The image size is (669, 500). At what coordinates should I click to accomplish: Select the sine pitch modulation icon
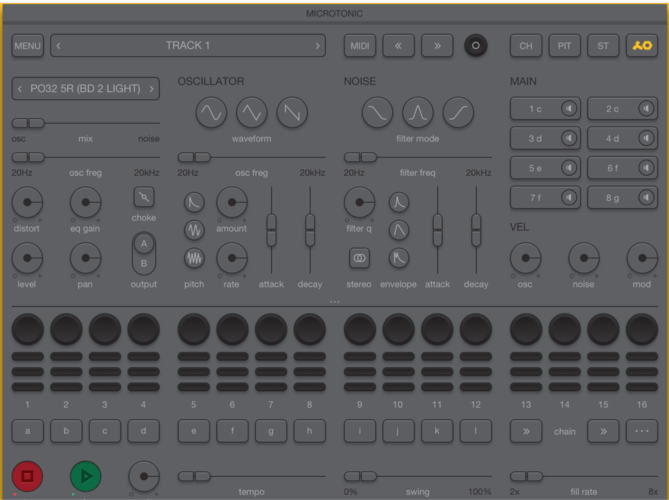[x=194, y=230]
